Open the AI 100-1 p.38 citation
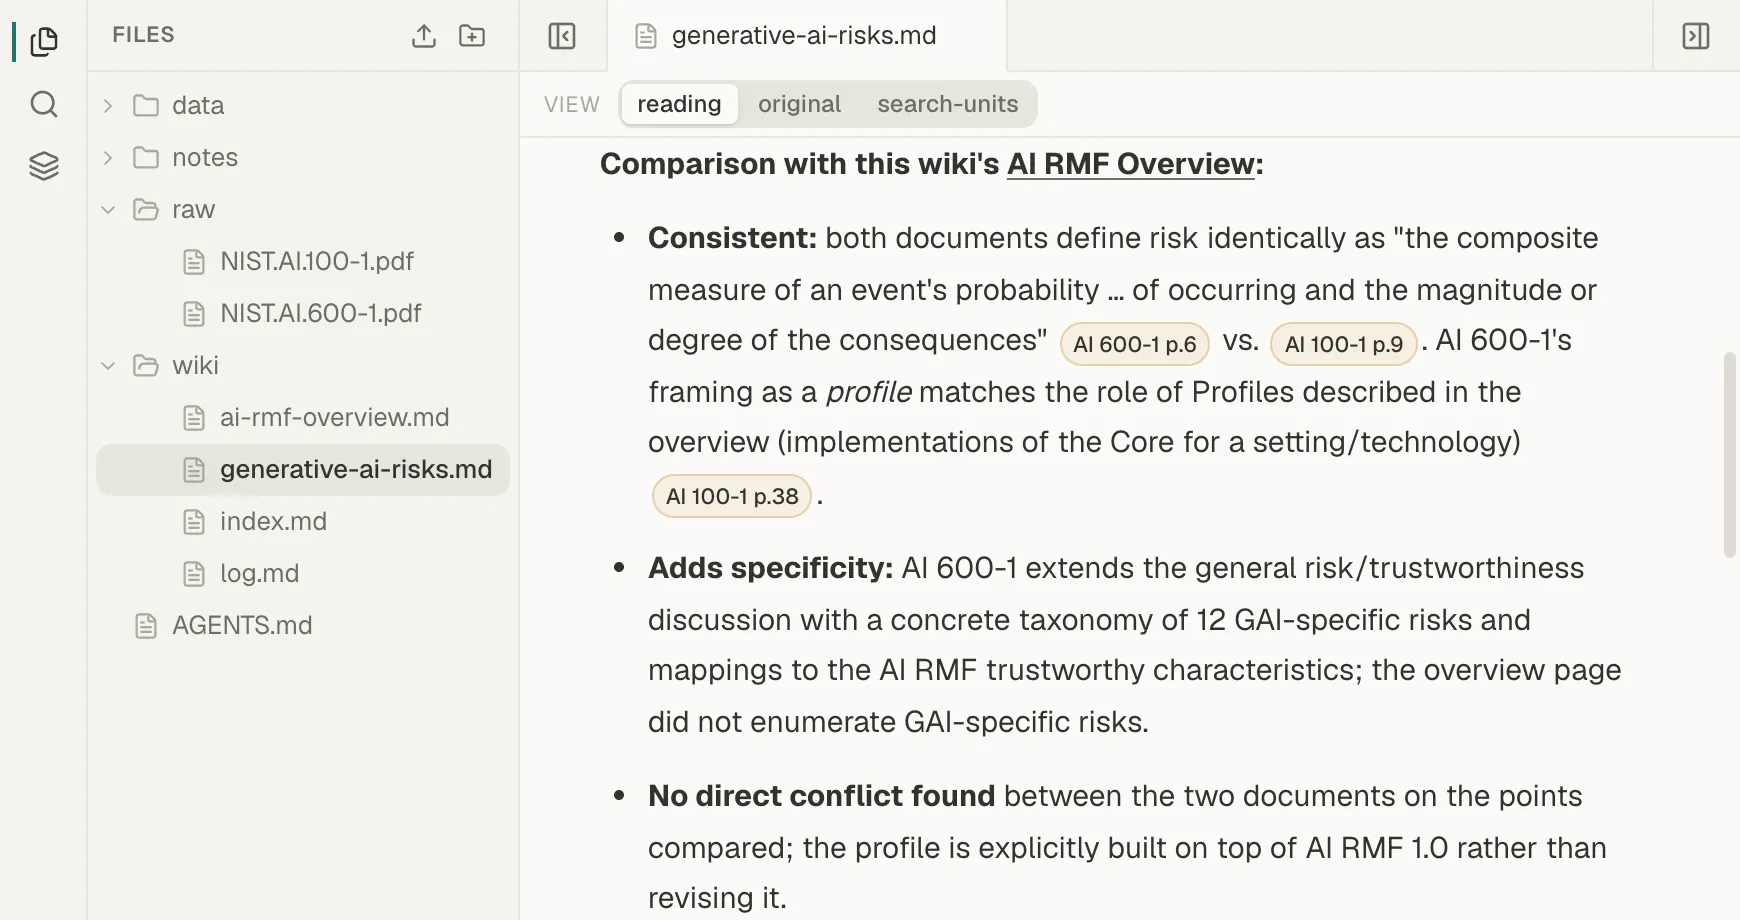This screenshot has width=1740, height=920. tap(732, 496)
